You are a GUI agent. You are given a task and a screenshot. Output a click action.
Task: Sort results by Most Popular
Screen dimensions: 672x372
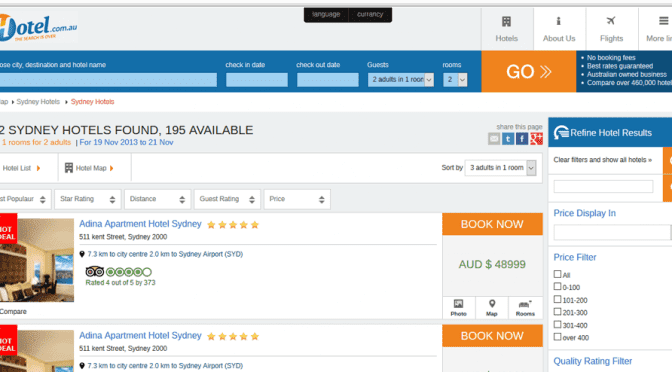click(x=25, y=199)
